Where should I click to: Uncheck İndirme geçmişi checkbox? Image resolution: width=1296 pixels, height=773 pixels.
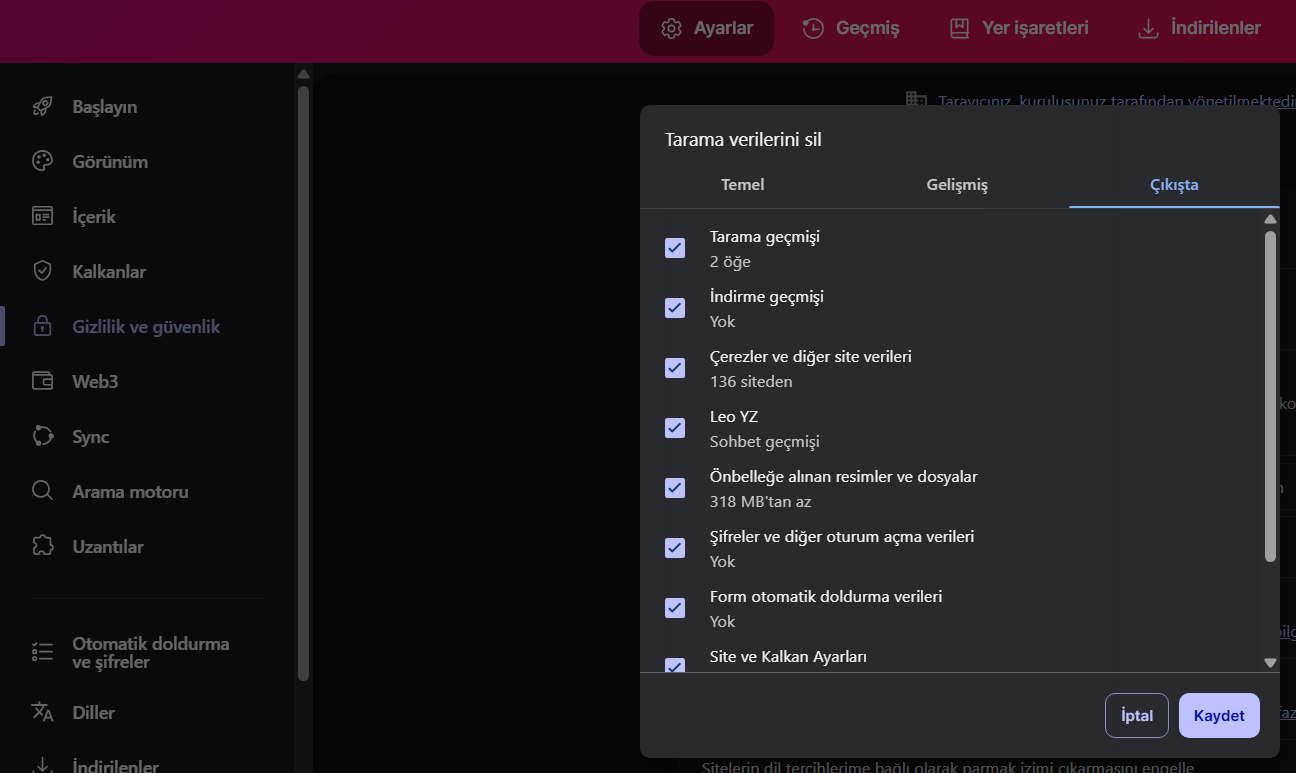click(x=675, y=308)
